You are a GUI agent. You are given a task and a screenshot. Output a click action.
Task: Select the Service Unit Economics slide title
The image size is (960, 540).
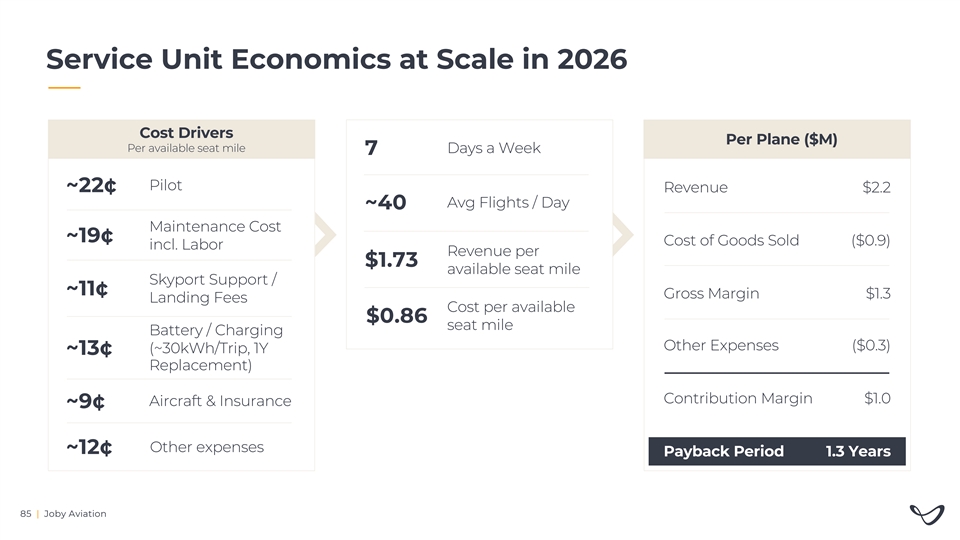click(336, 60)
